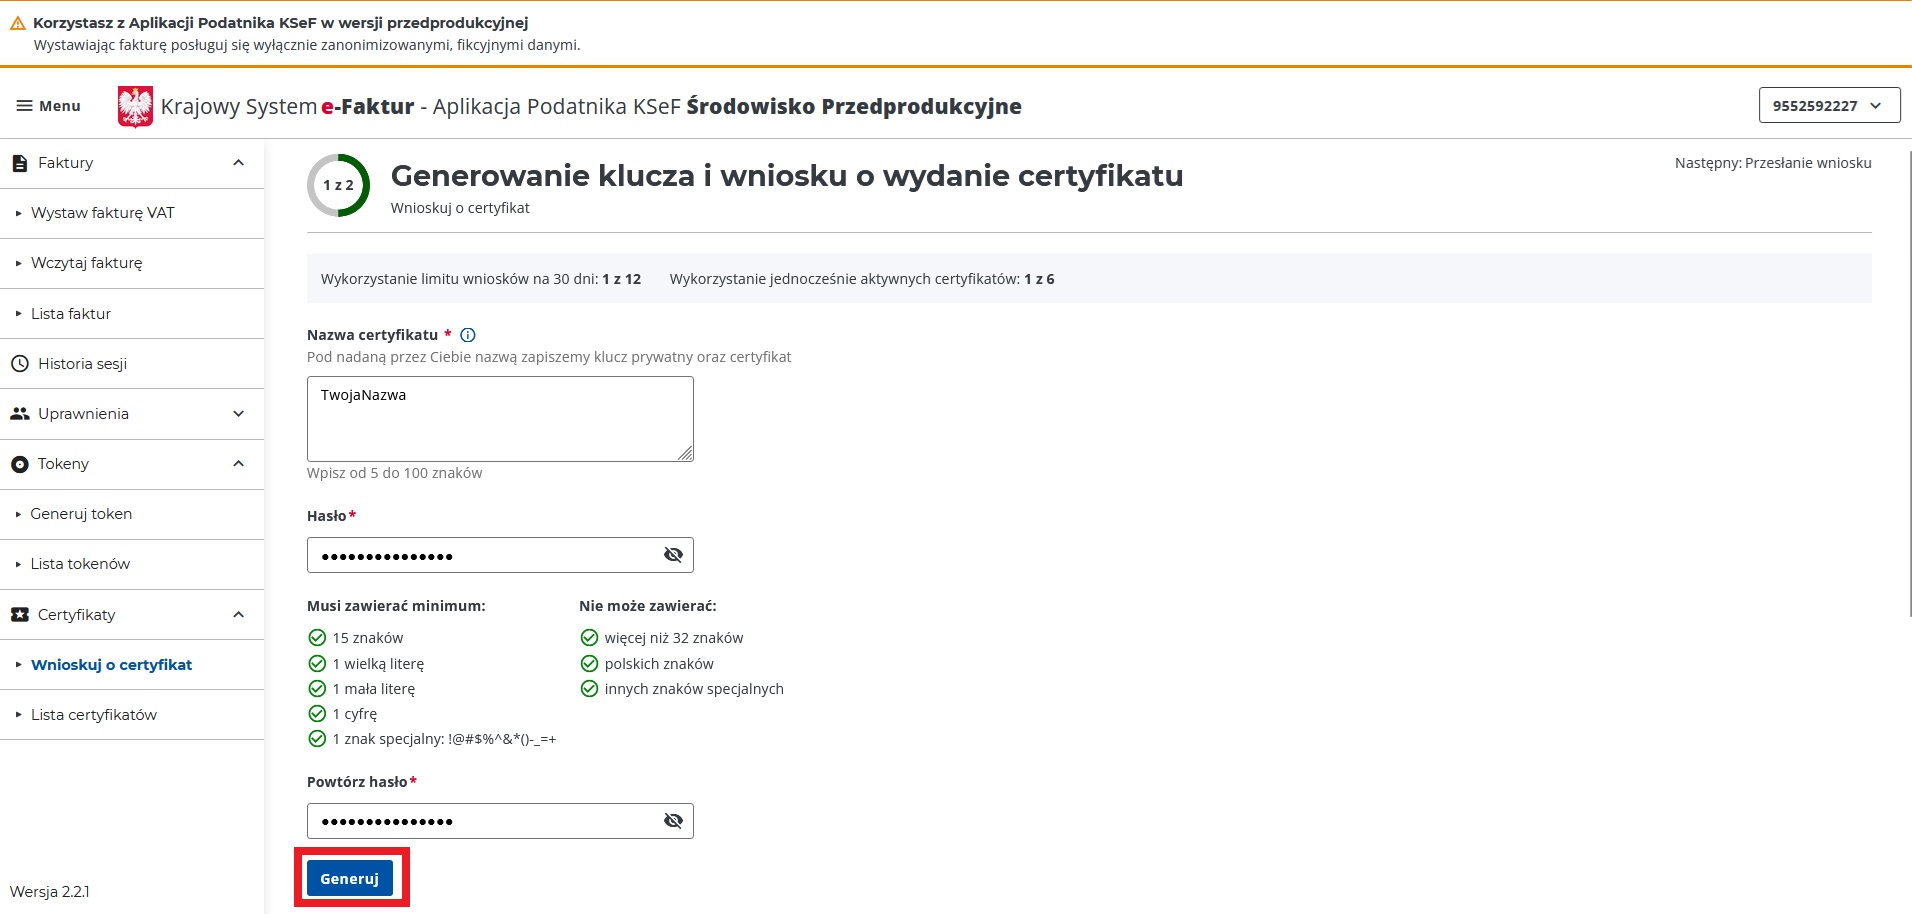Open Wczytaj fakturę menu item

[132, 263]
